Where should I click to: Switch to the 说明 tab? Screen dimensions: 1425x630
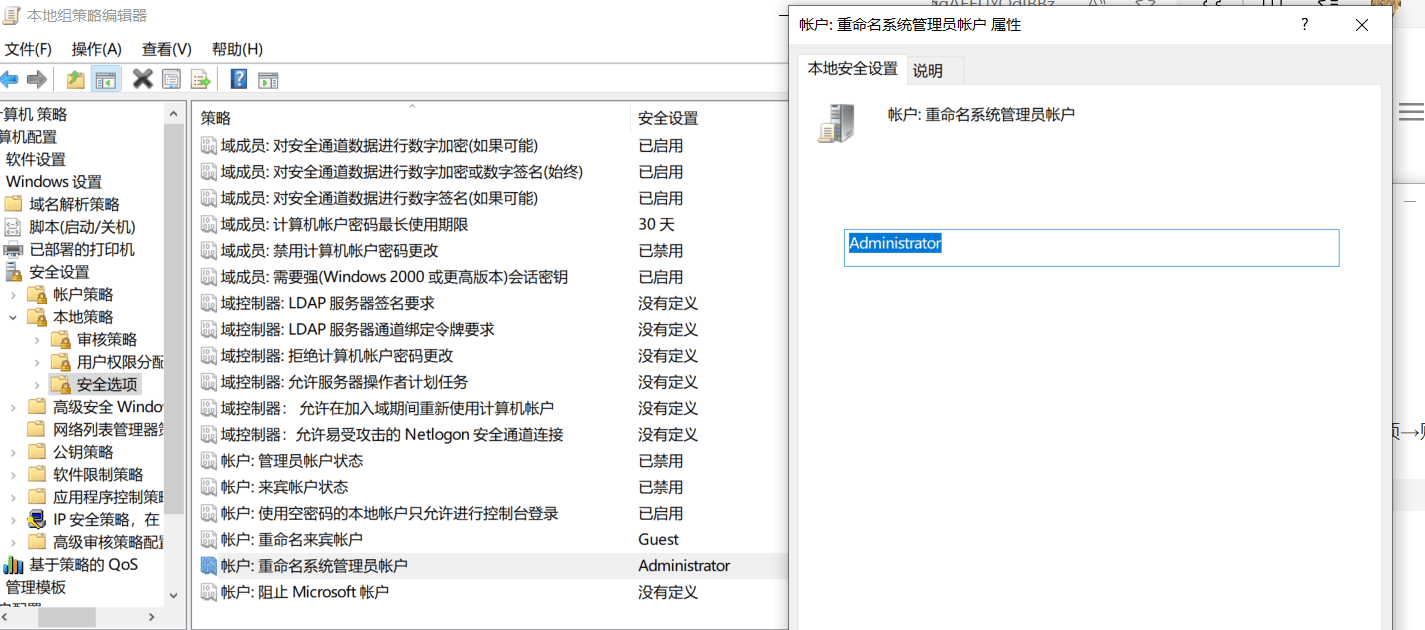933,70
